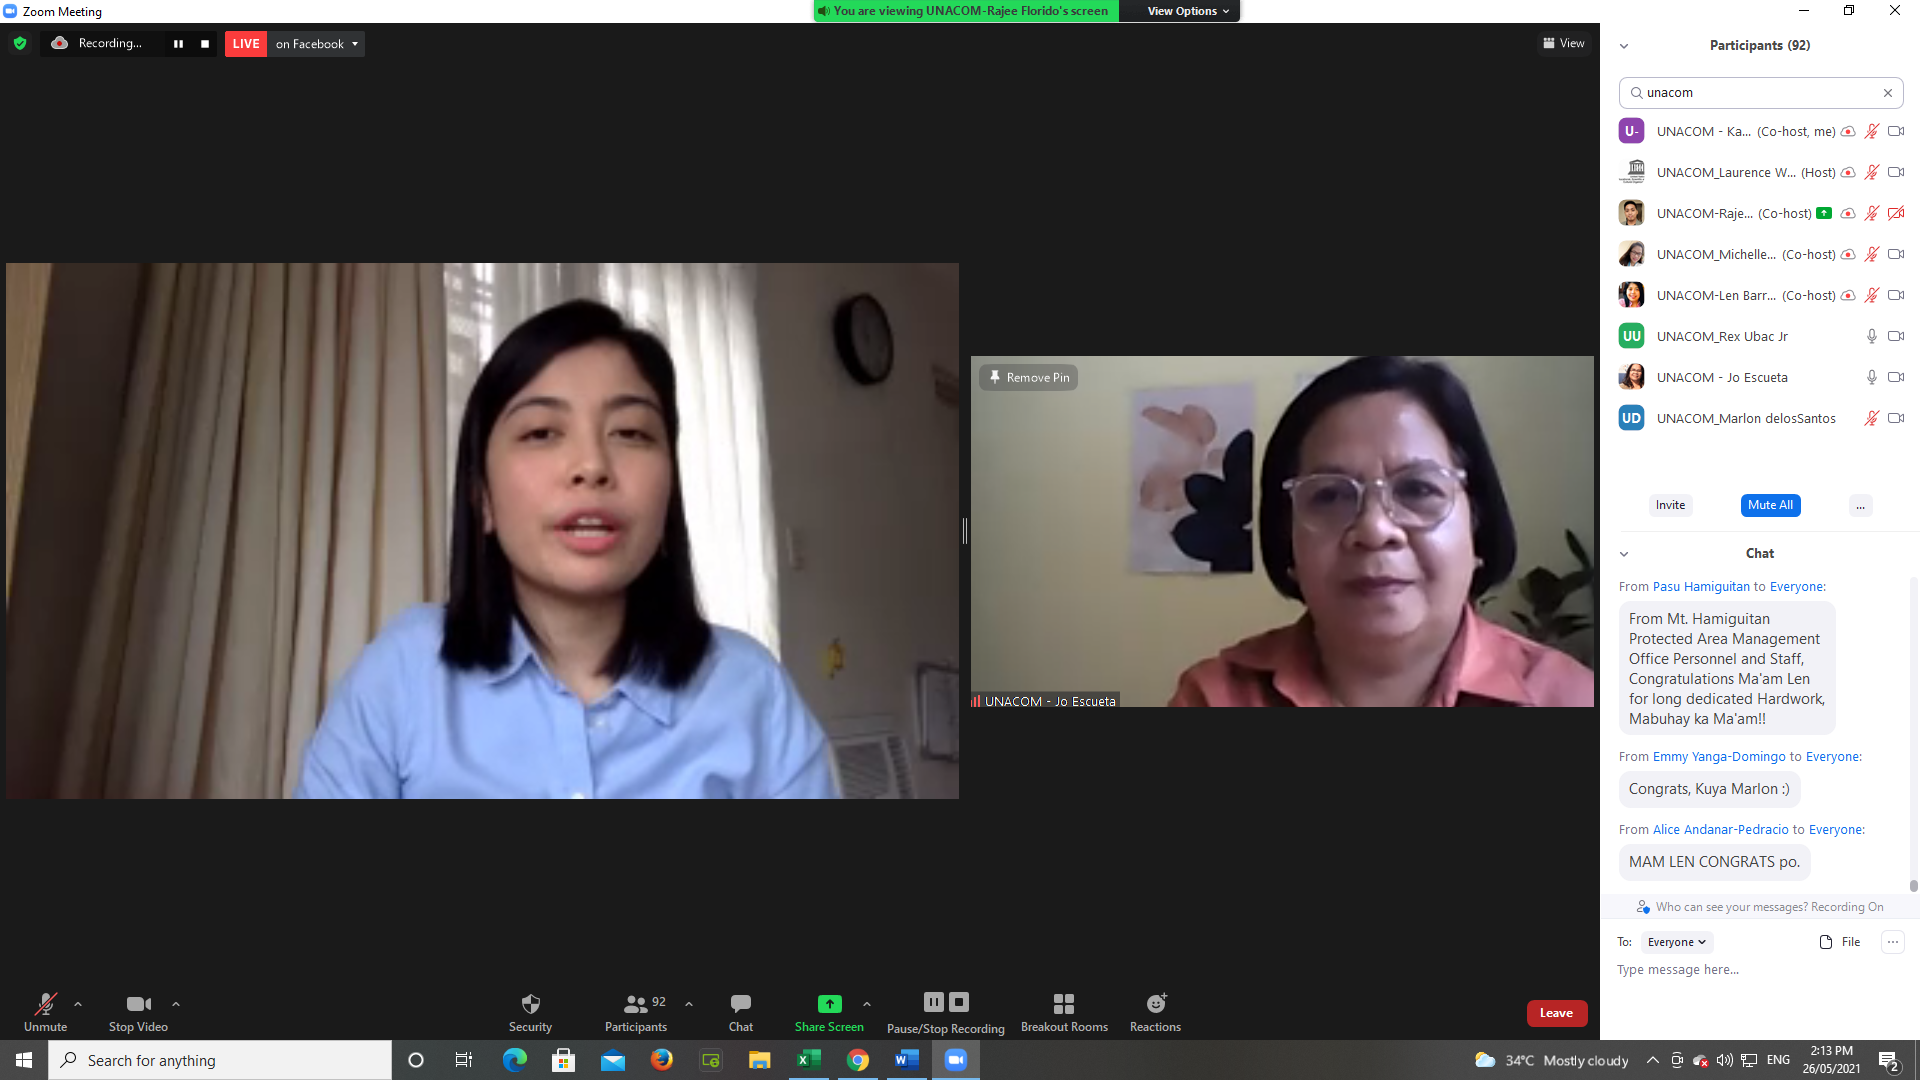The image size is (1920, 1080).
Task: Stop recording from top indicator
Action: [x=205, y=44]
